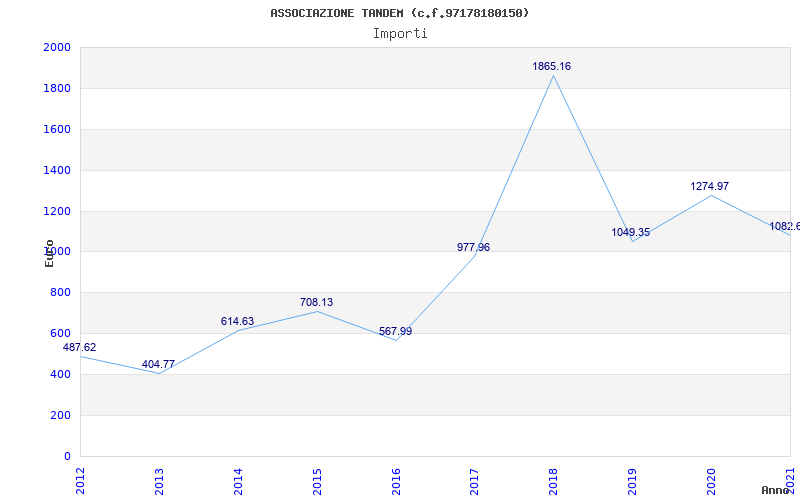Click the 800 y-axis tick label
This screenshot has width=800, height=500.
pyautogui.click(x=61, y=293)
